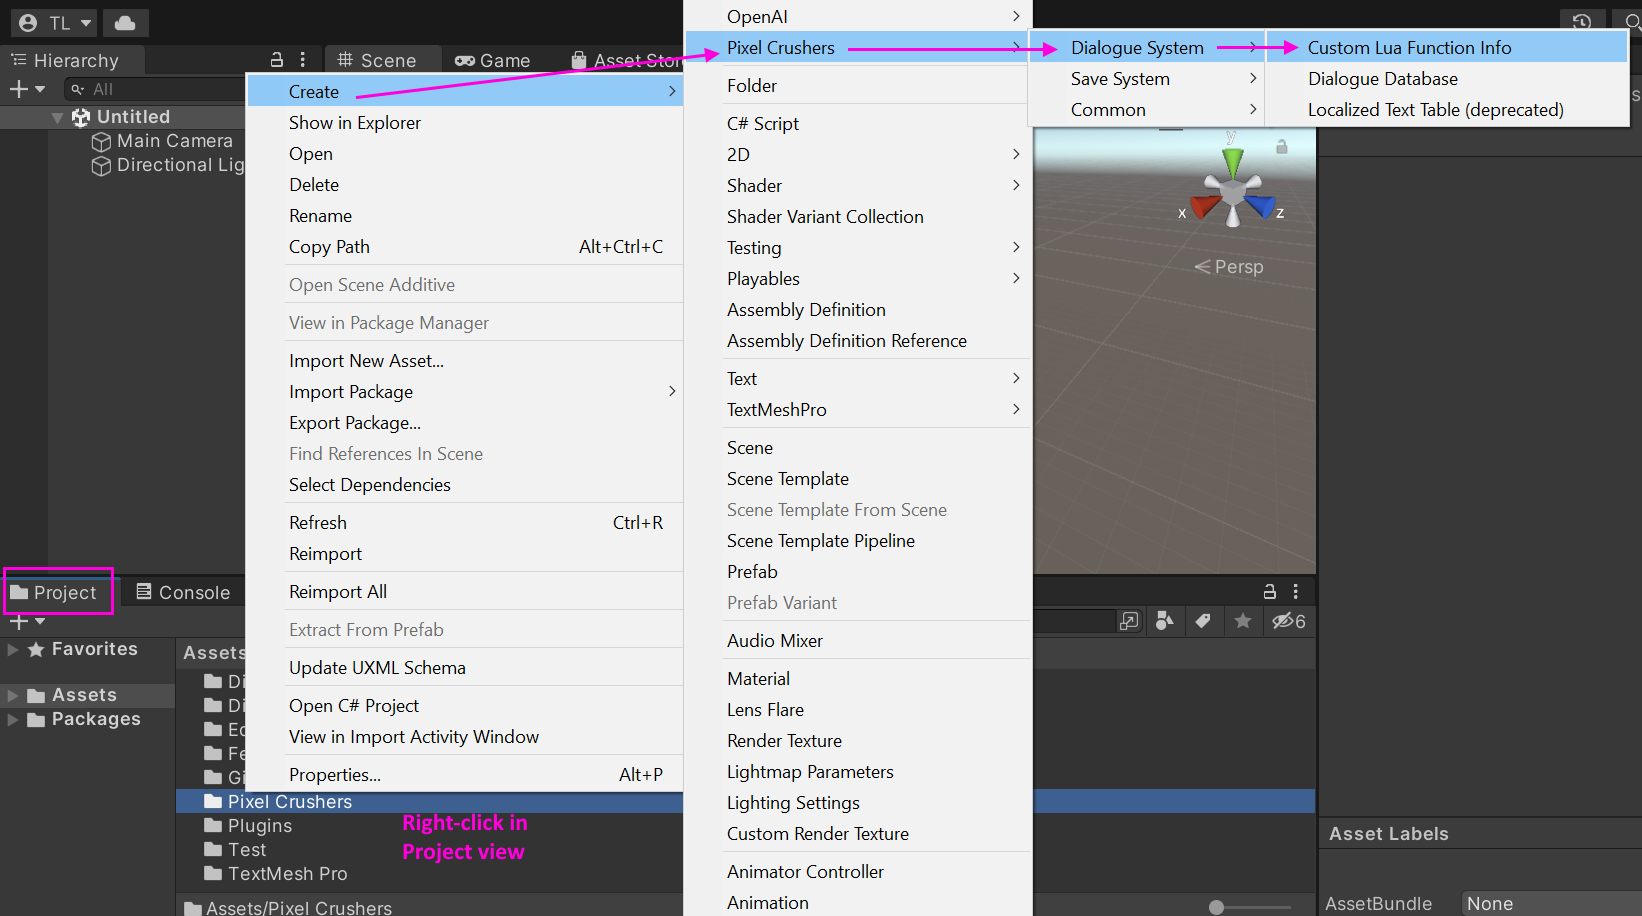Open the Shader submenu
This screenshot has height=916, width=1642.
click(857, 185)
